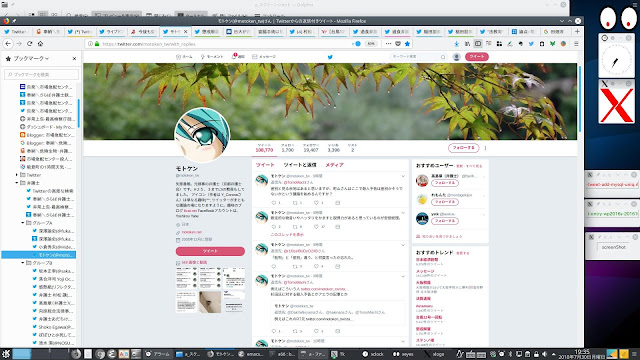Click zoom level 80% badge
The image size is (640, 360).
coord(371,44)
